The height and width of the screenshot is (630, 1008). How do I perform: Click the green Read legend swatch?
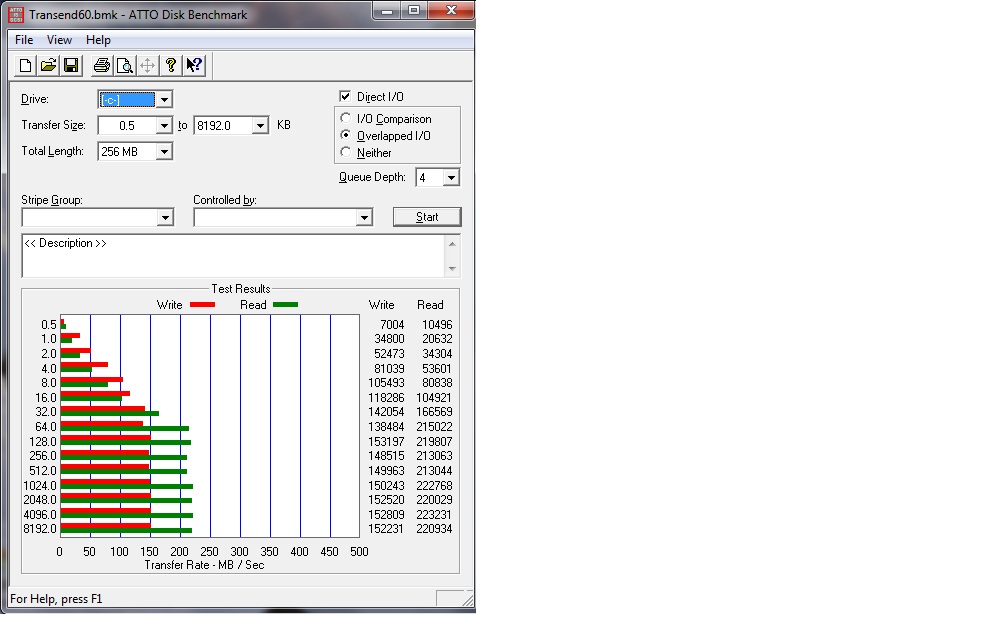click(285, 305)
